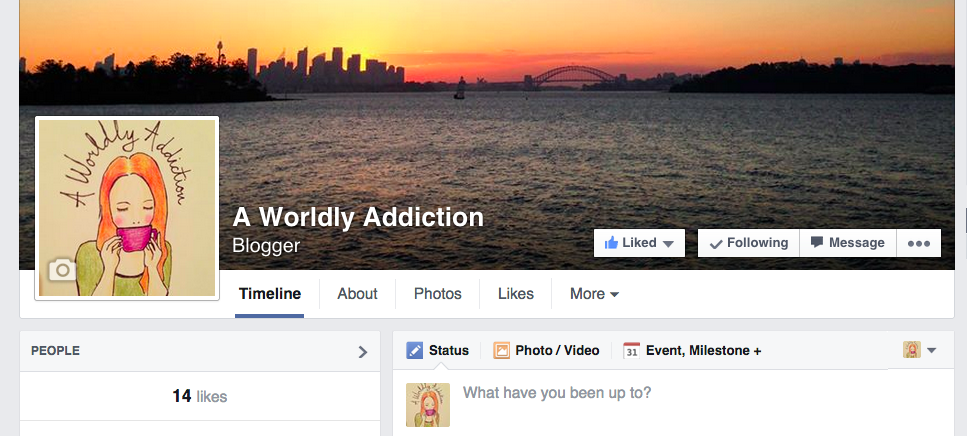Open the post-as identity dropdown arrow
The image size is (967, 436).
[x=931, y=350]
